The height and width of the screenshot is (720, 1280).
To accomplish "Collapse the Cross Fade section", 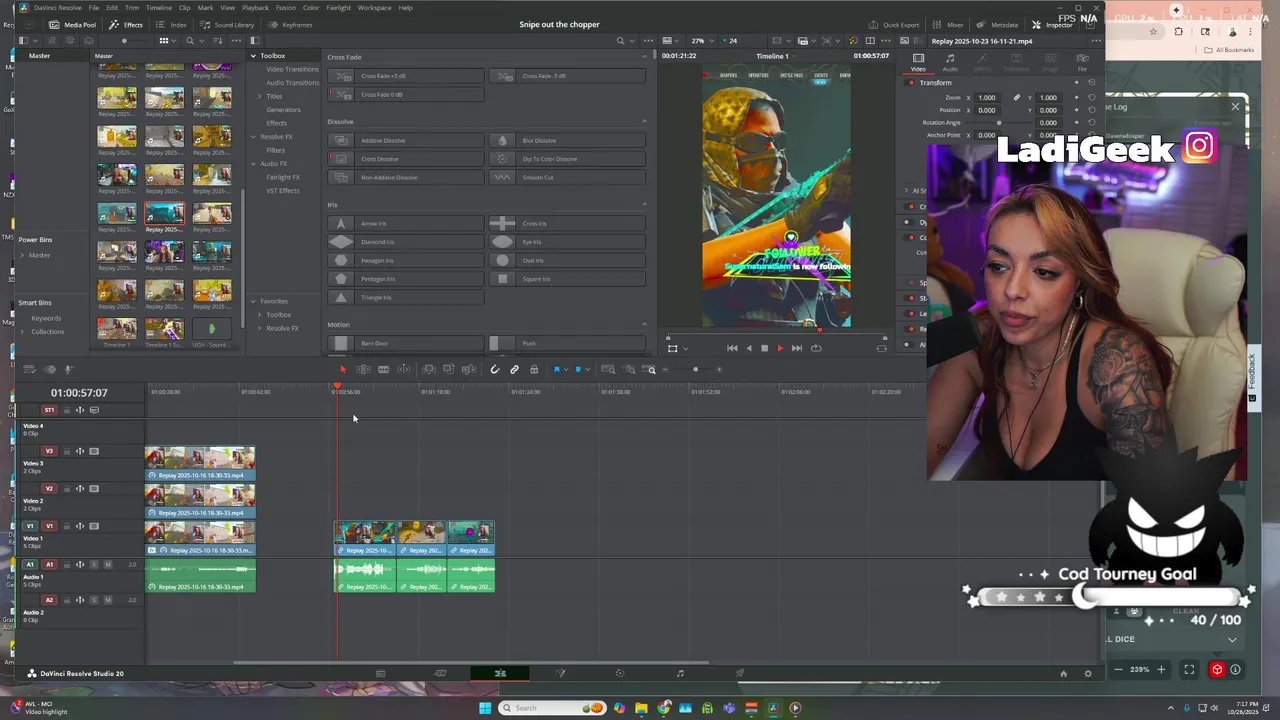I will pos(644,57).
